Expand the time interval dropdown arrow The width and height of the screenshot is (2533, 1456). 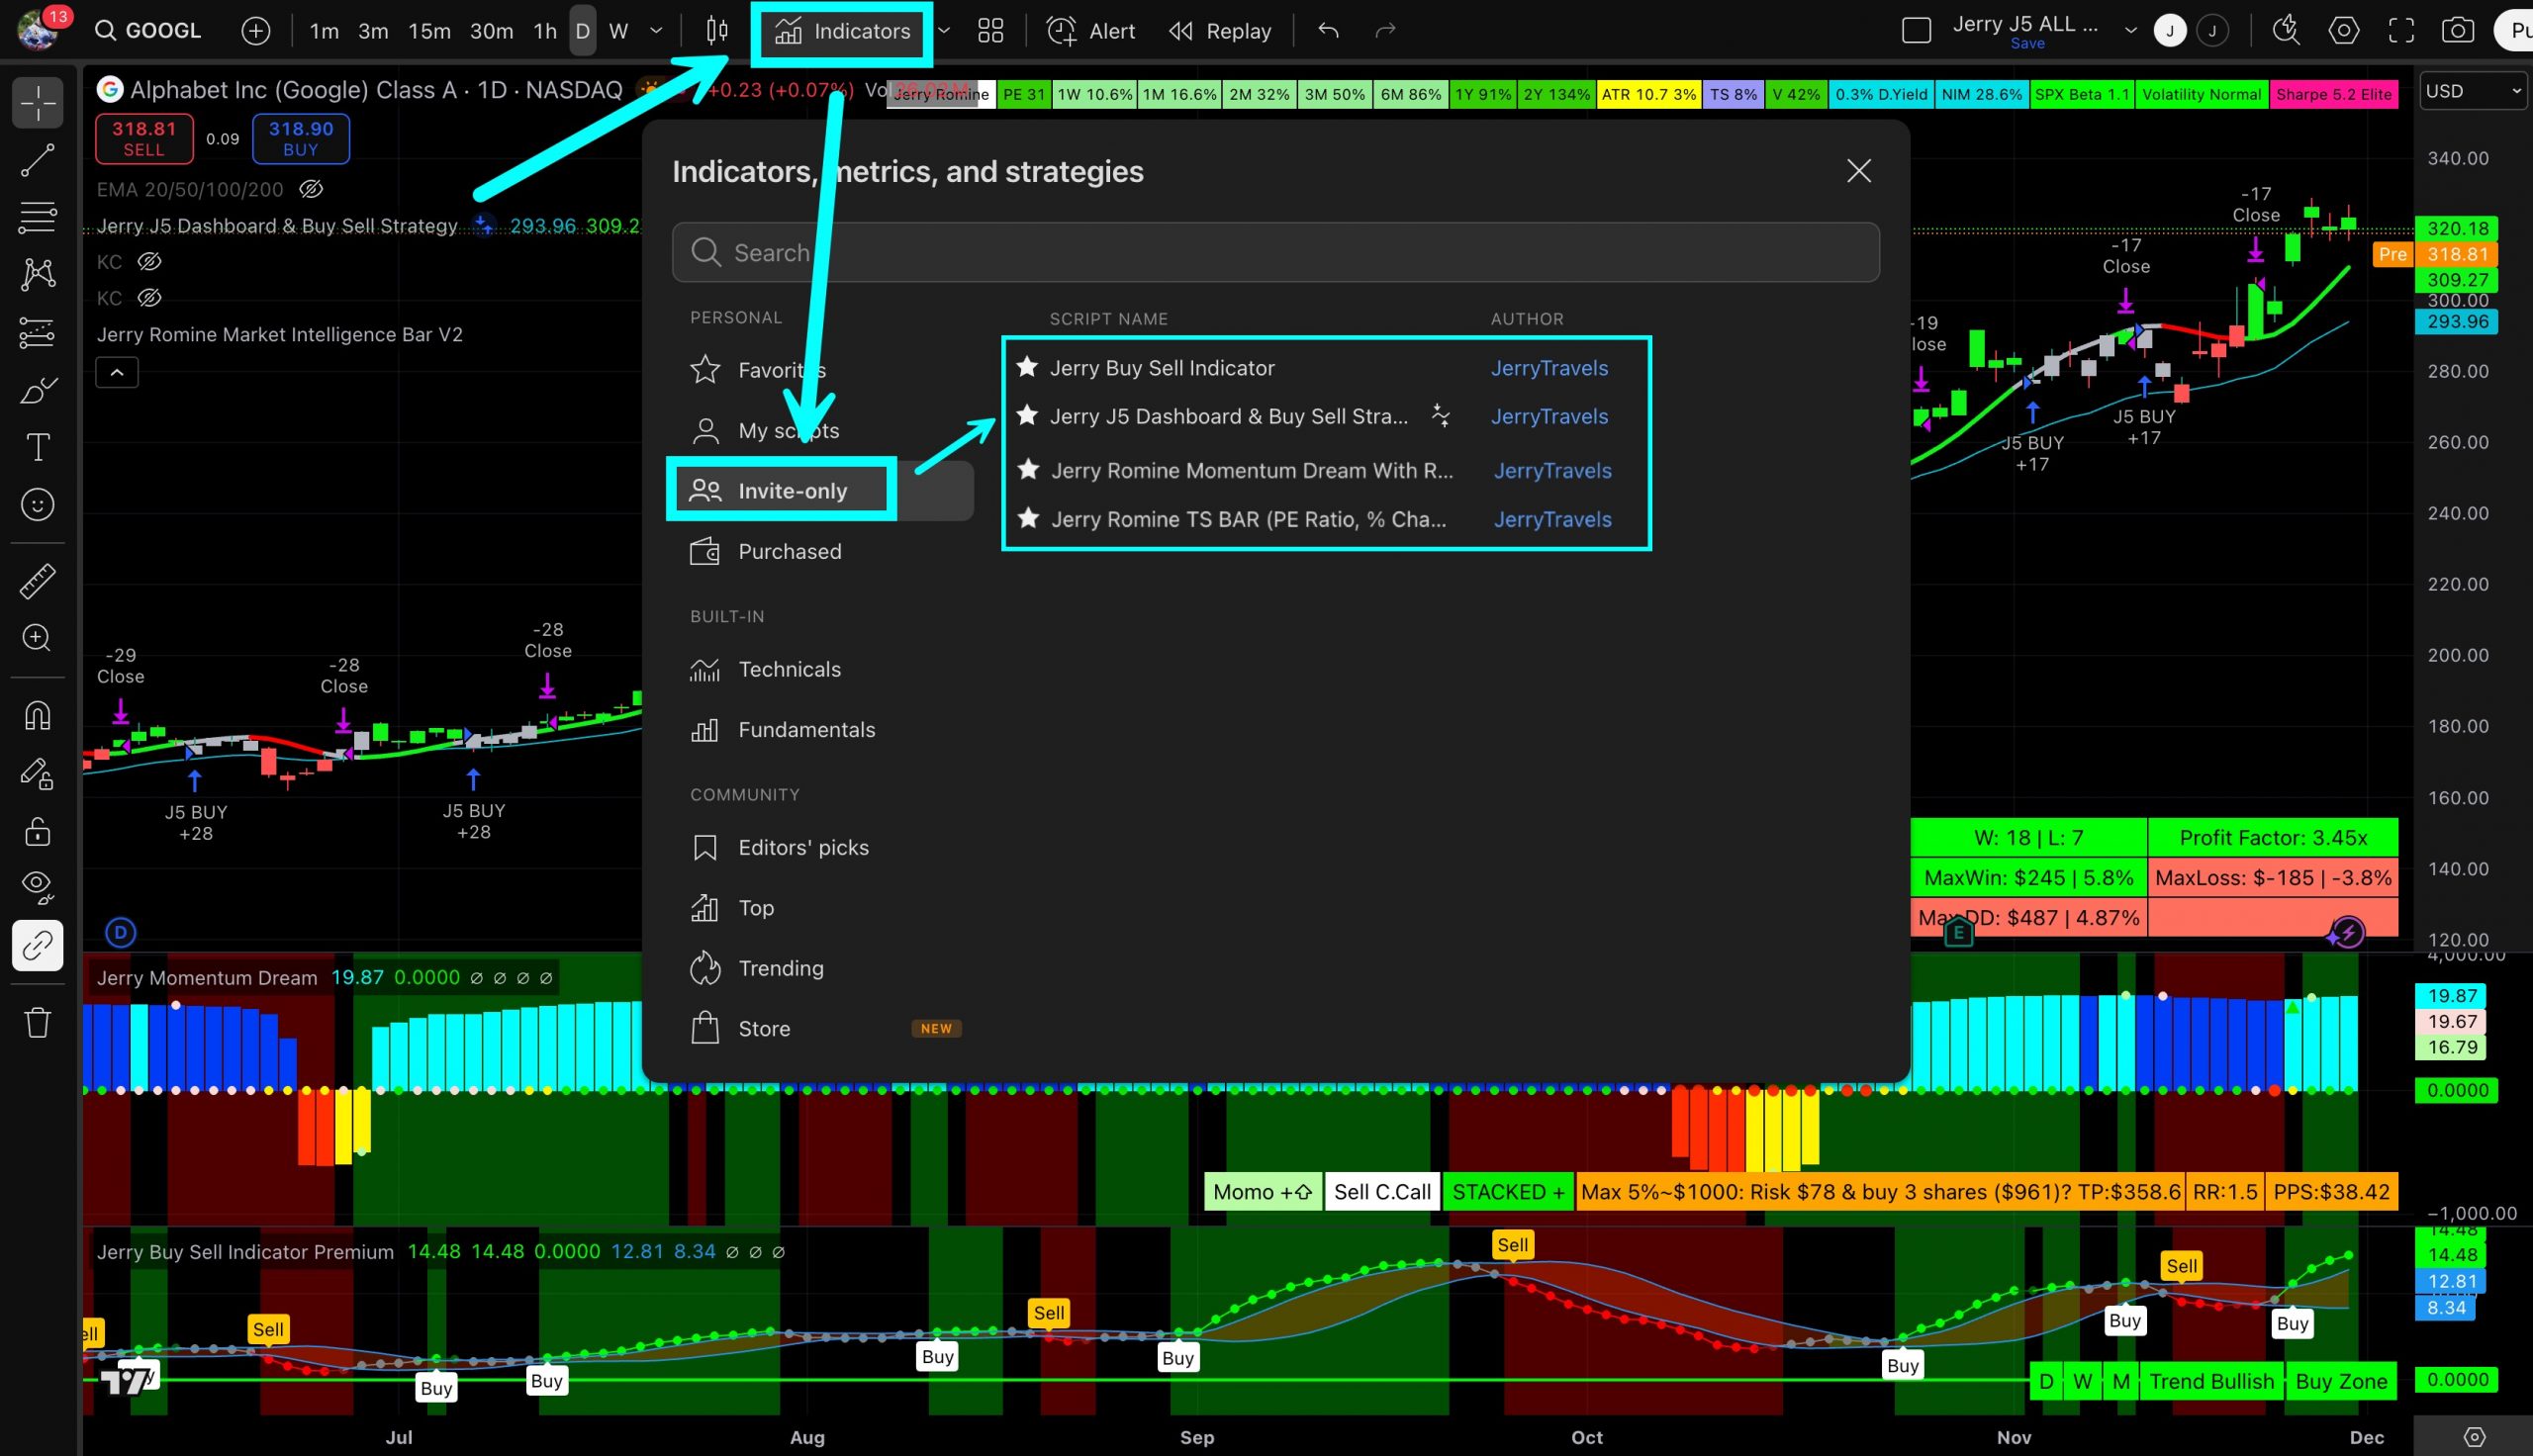click(656, 31)
